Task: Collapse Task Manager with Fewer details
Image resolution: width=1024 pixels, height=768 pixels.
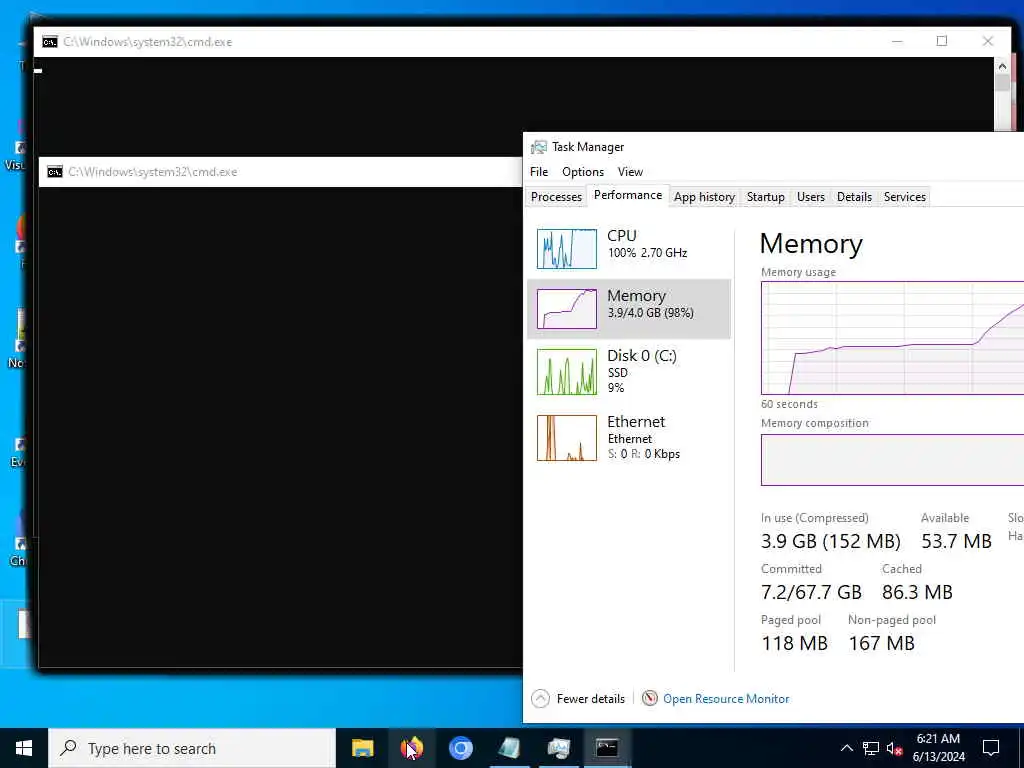Action: tap(578, 699)
